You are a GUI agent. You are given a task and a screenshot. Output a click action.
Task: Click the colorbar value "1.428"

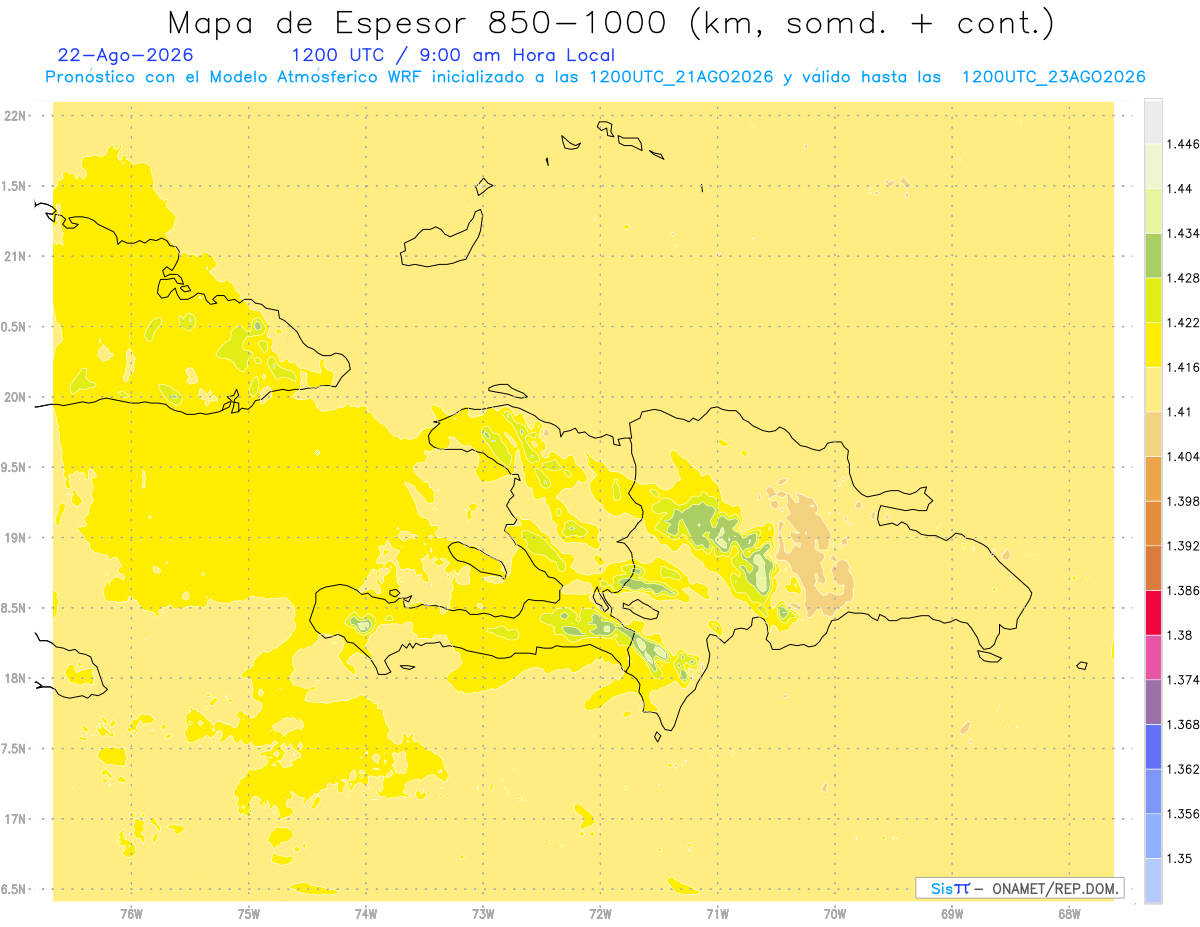coord(1183,277)
